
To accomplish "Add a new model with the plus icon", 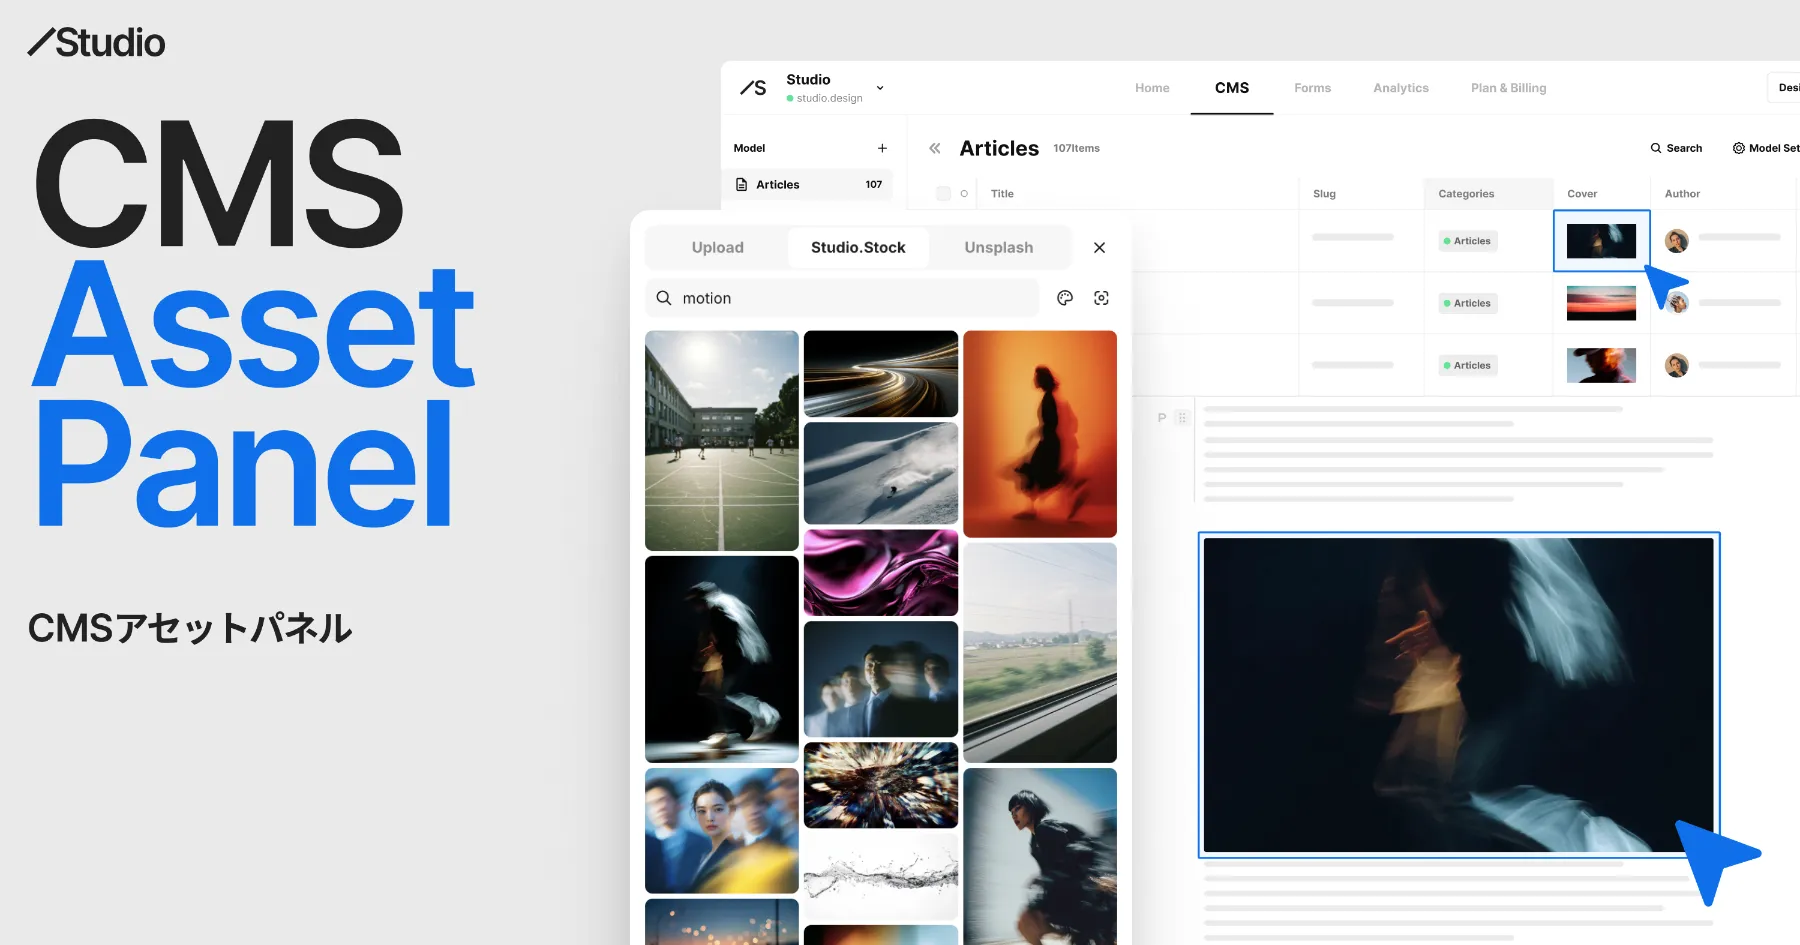I will point(882,148).
